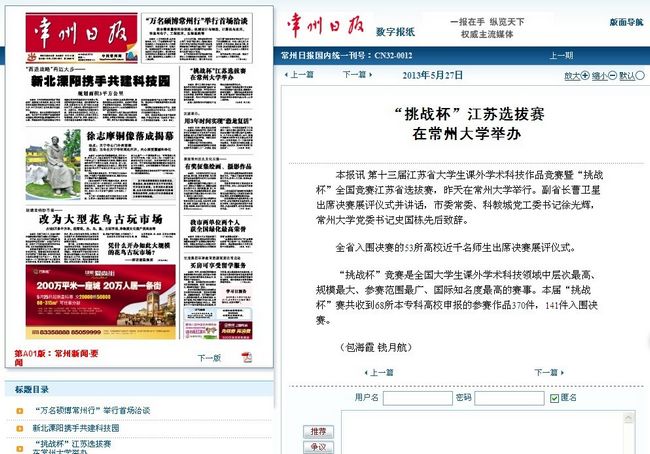Click the 用户名 username input field

pos(416,398)
